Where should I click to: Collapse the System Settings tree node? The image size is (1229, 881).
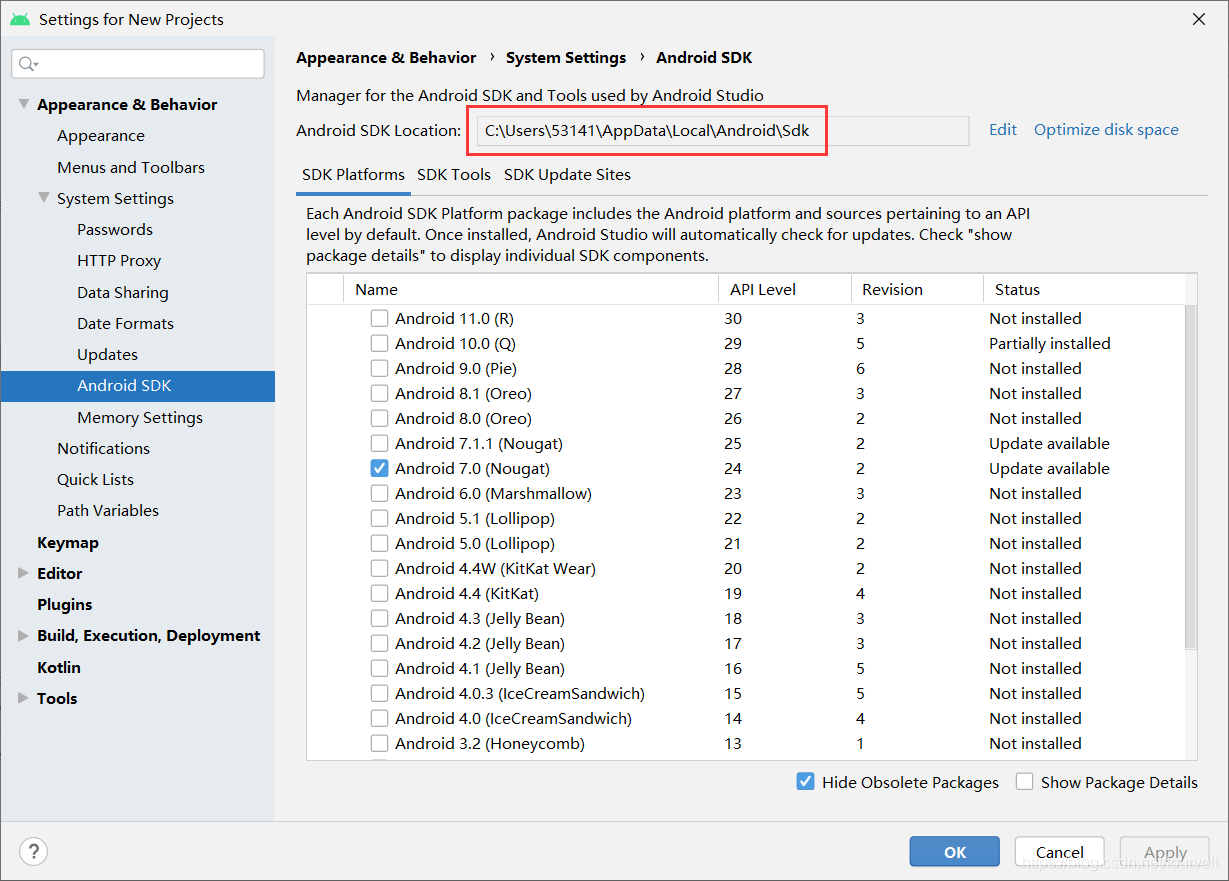[43, 198]
